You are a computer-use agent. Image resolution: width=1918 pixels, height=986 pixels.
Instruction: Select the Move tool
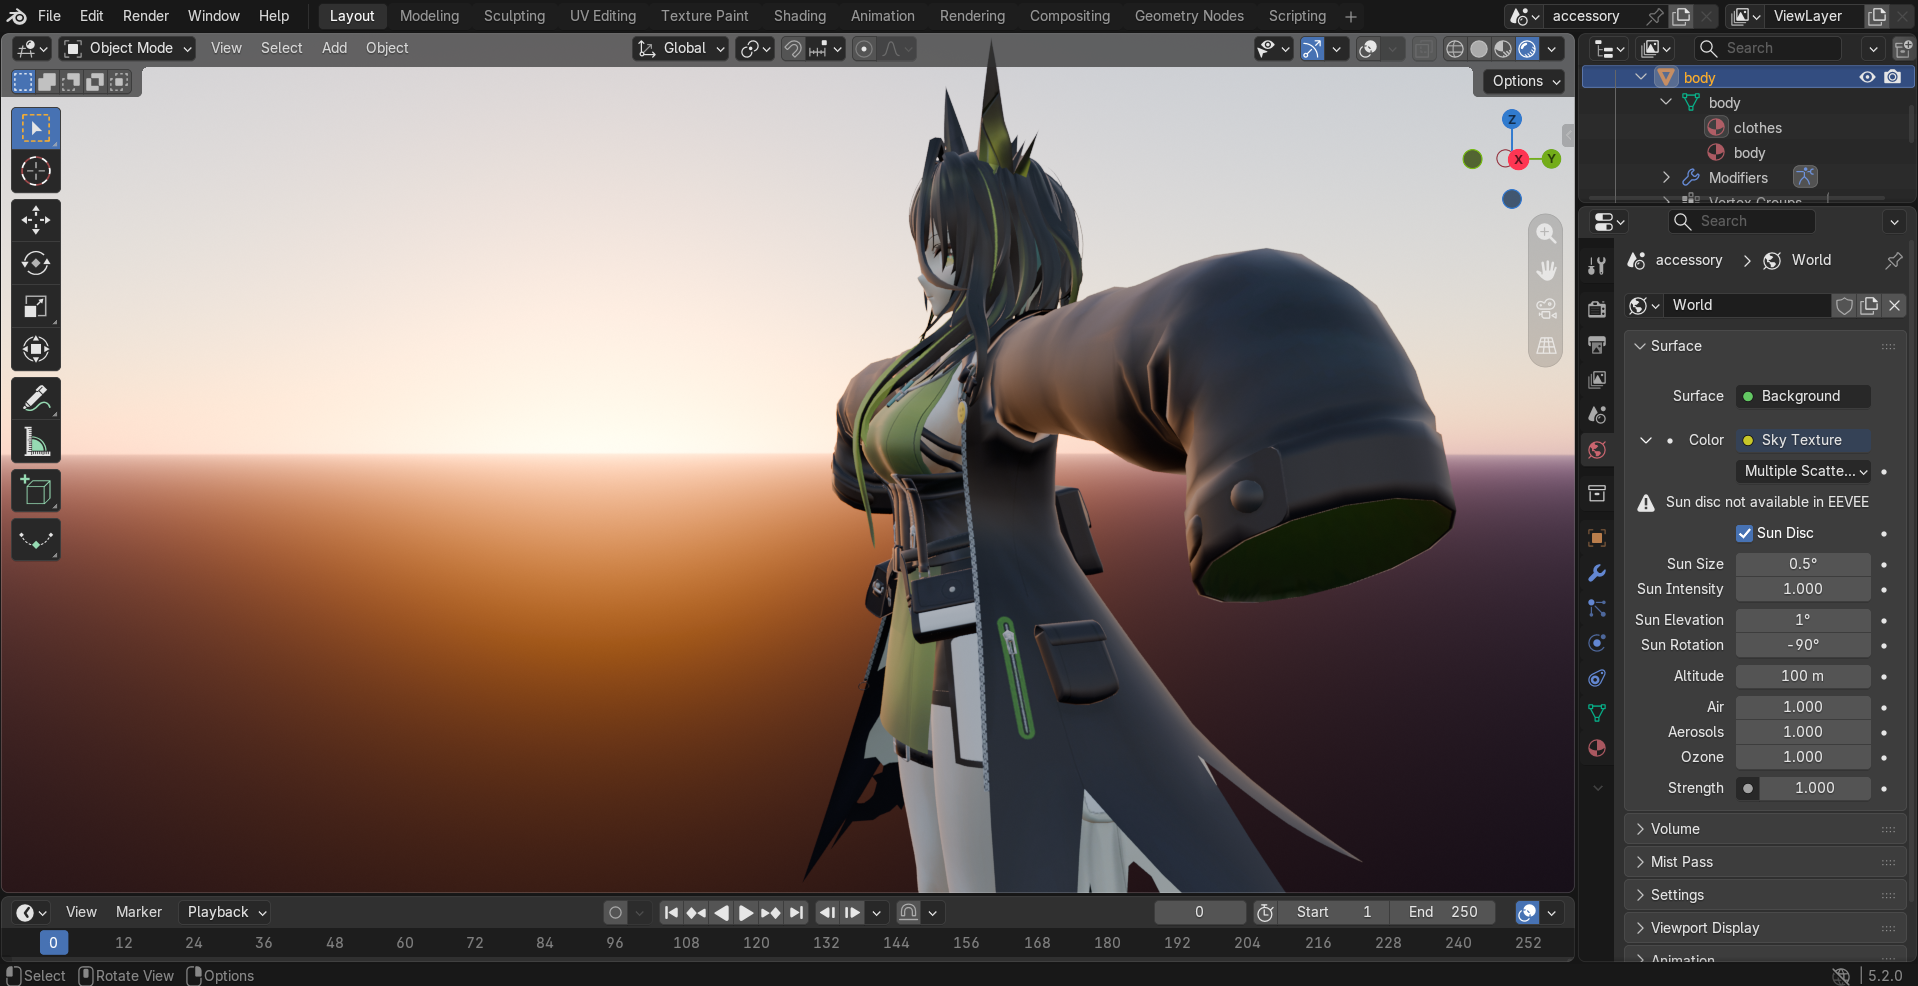(36, 220)
